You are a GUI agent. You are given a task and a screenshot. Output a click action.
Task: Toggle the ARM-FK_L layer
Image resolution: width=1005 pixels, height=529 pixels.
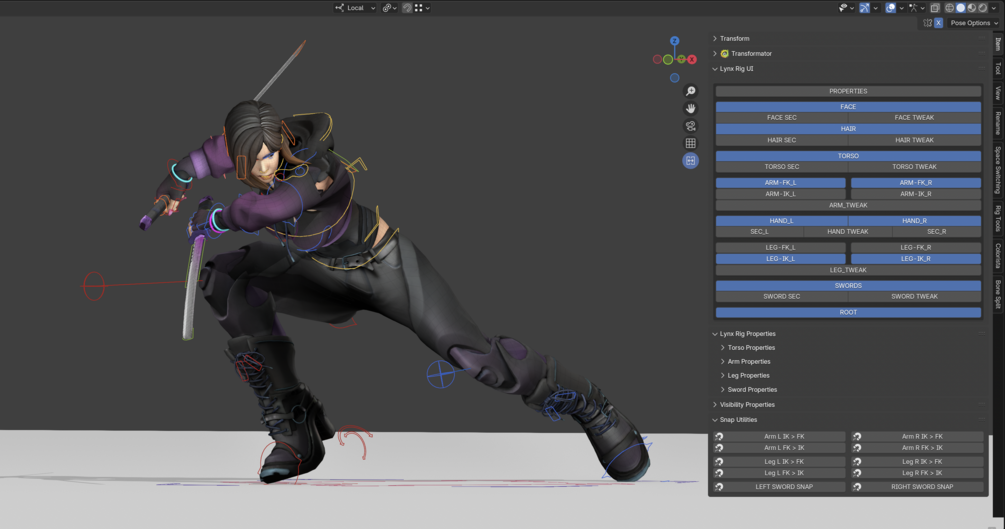(x=781, y=183)
